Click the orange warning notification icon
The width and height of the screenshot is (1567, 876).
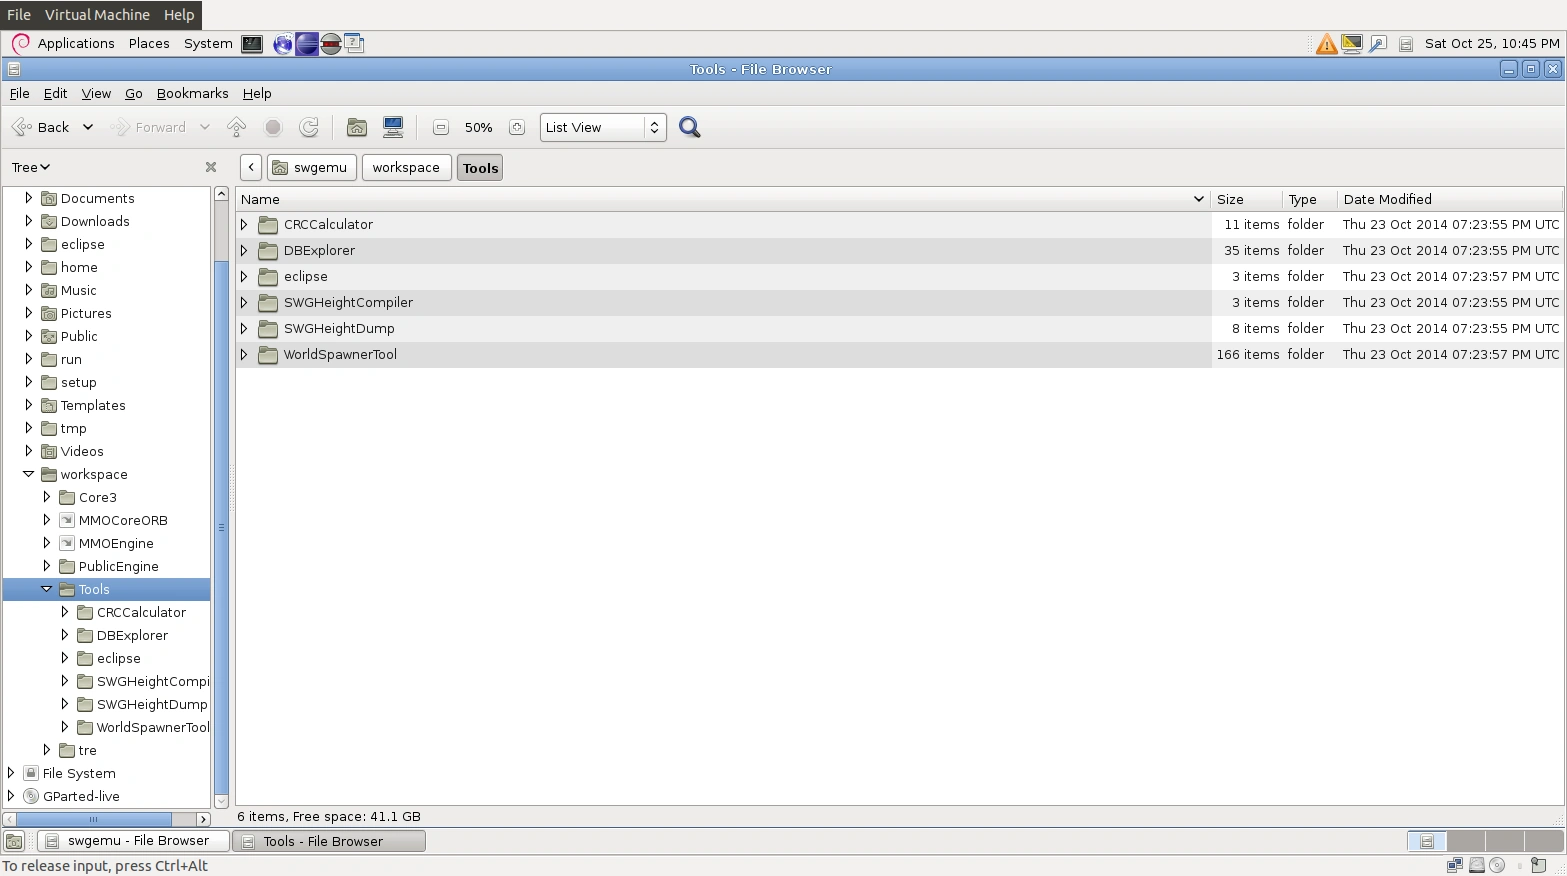tap(1326, 44)
